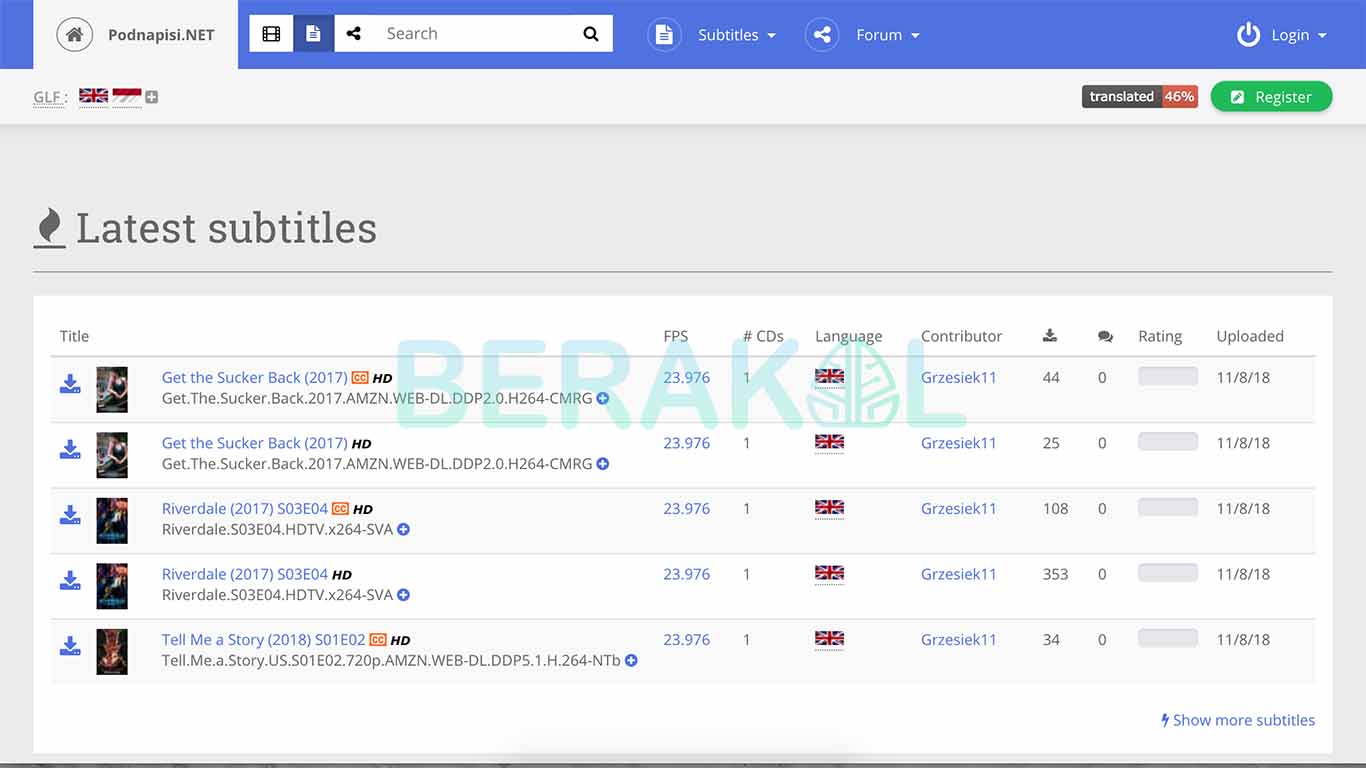Click Show more subtitles link
The width and height of the screenshot is (1366, 768).
(1238, 720)
